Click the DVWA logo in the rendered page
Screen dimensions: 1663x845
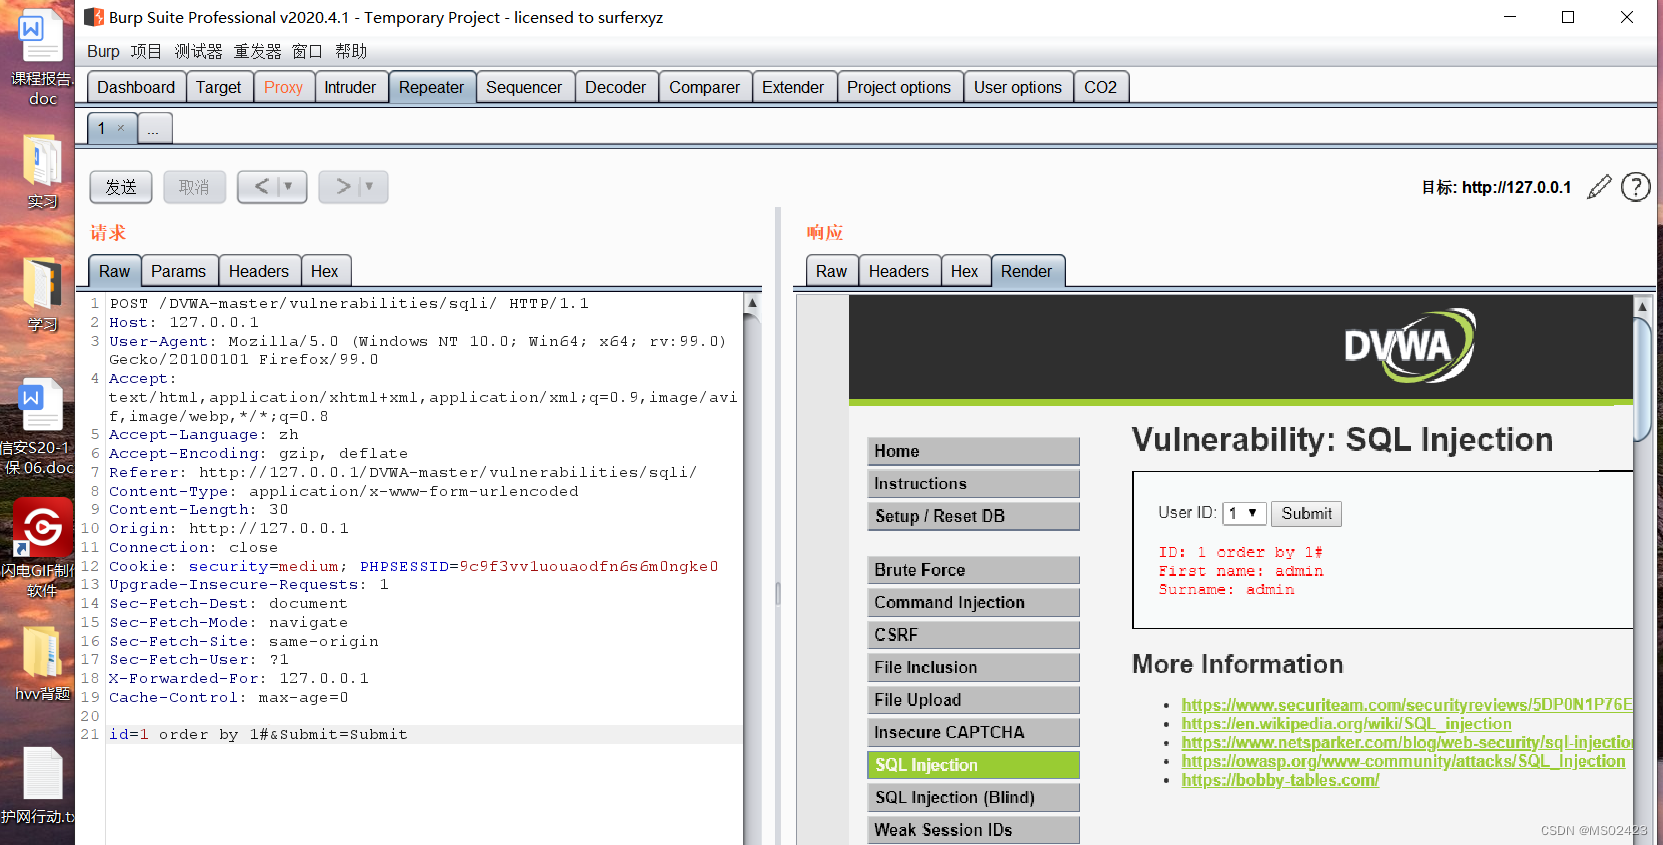point(1408,345)
